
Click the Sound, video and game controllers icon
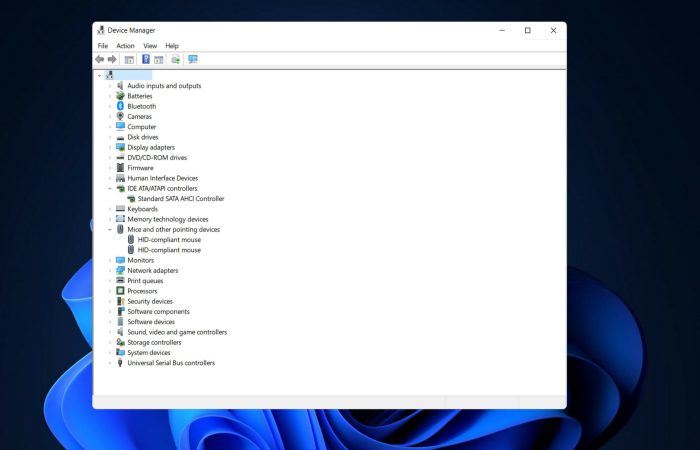(x=120, y=332)
